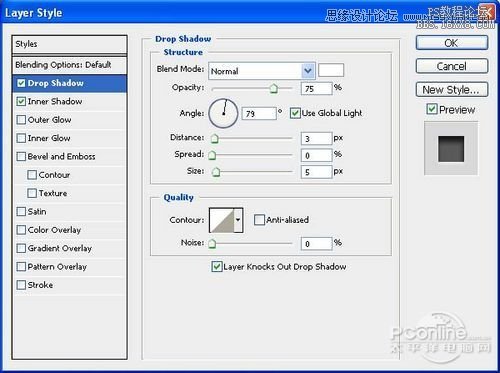Check the Stroke effect box
500x373 pixels.
pyautogui.click(x=21, y=285)
